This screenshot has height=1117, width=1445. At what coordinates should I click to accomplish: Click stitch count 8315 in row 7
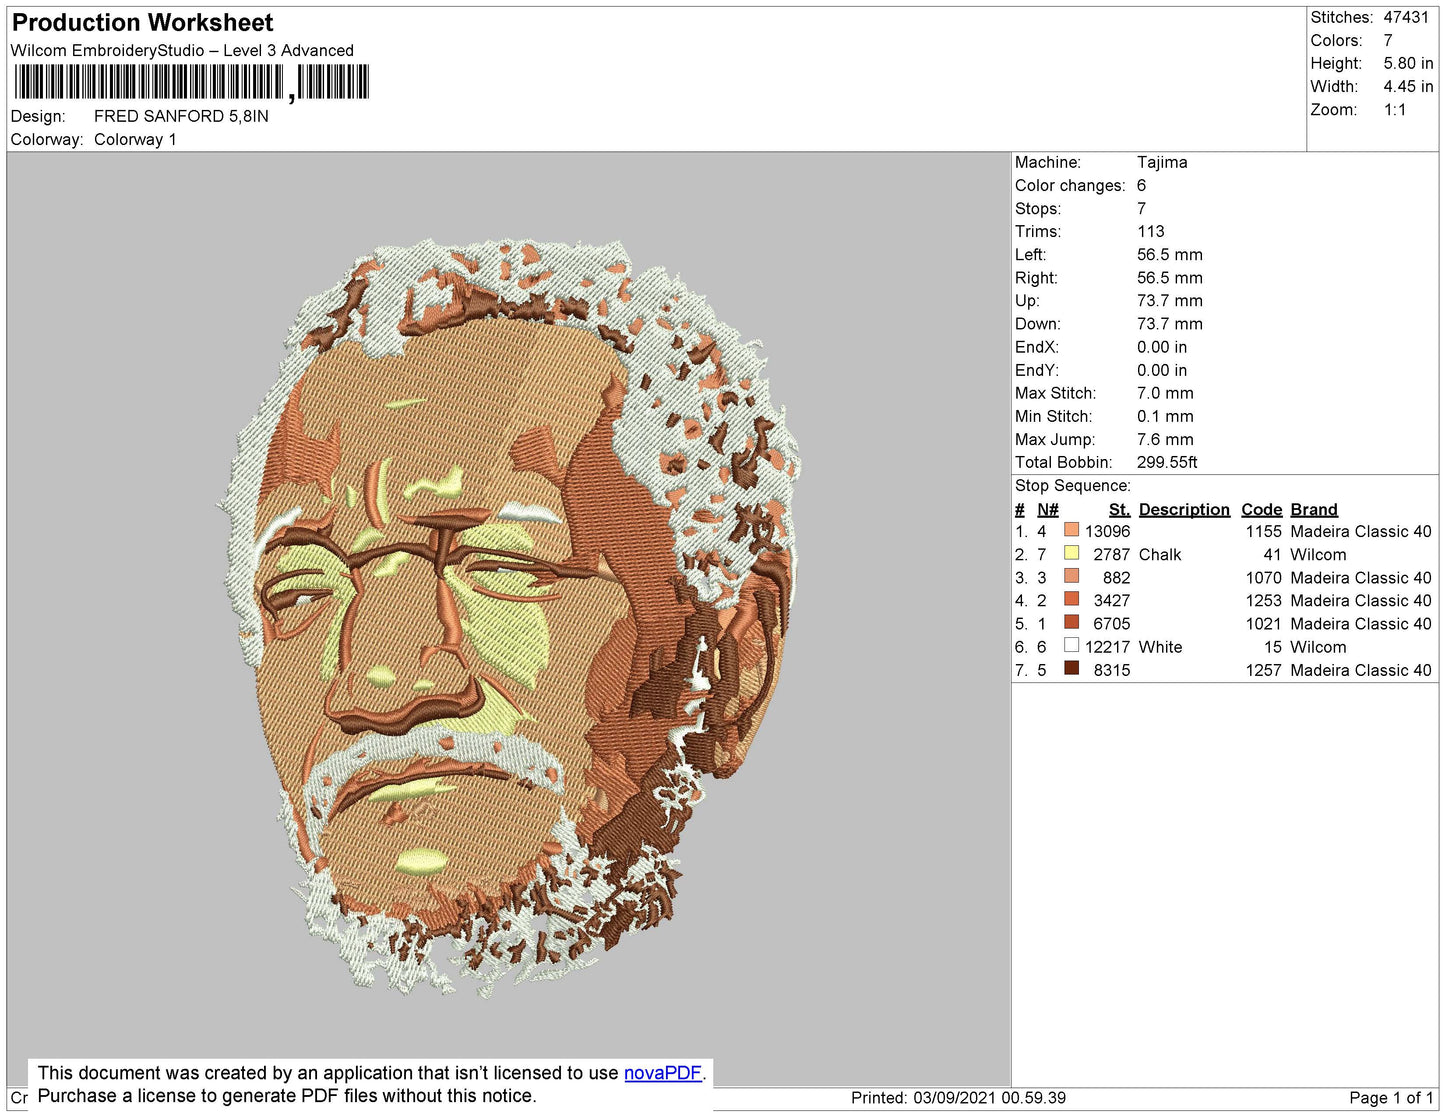click(1112, 670)
